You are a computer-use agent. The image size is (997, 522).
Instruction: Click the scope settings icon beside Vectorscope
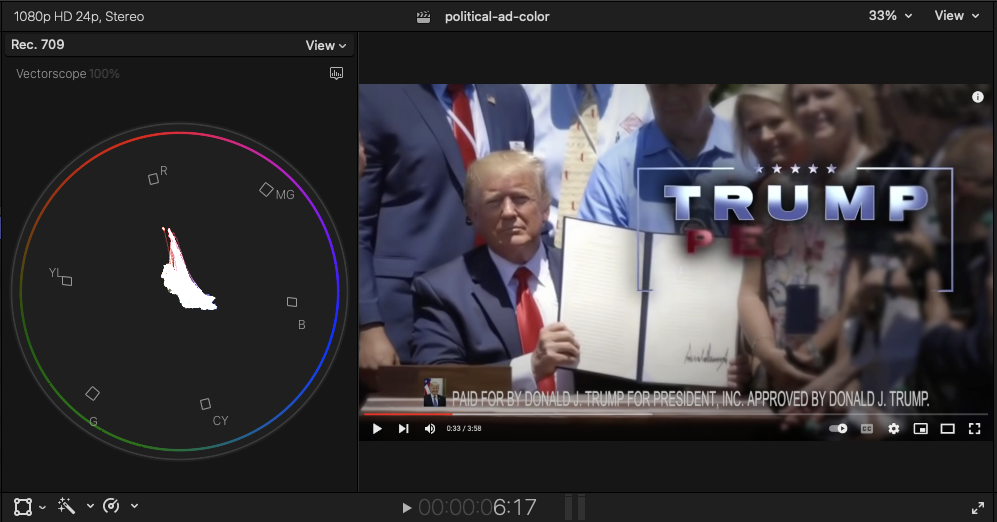tap(337, 73)
